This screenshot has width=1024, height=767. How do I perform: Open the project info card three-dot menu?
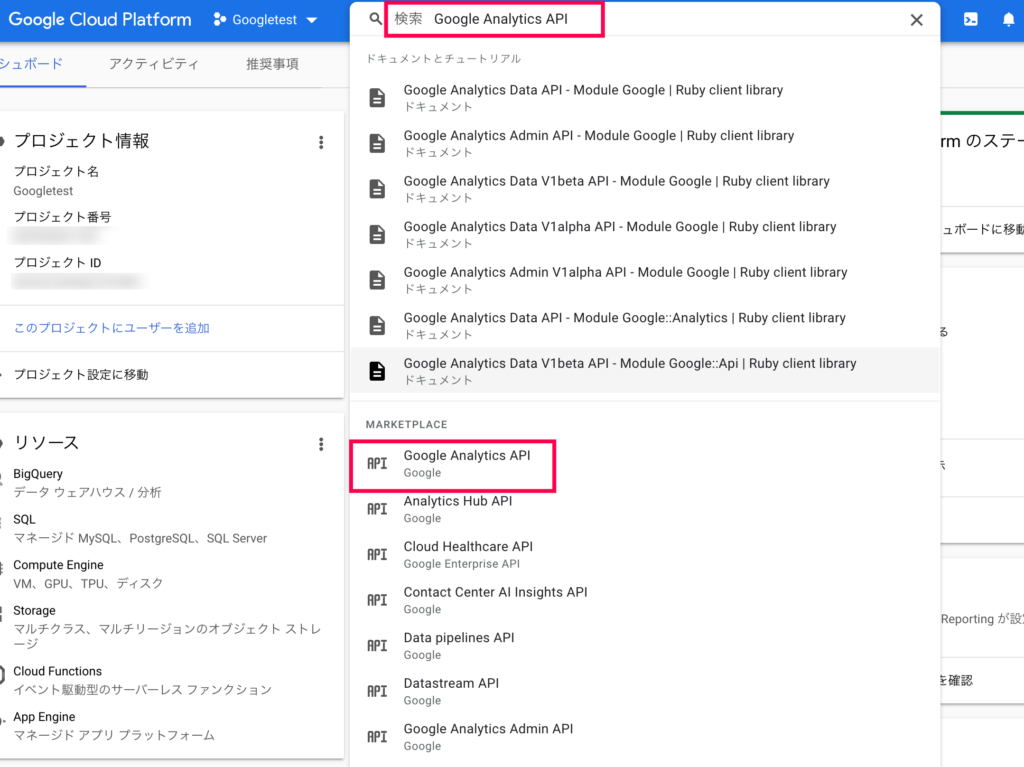pos(321,142)
